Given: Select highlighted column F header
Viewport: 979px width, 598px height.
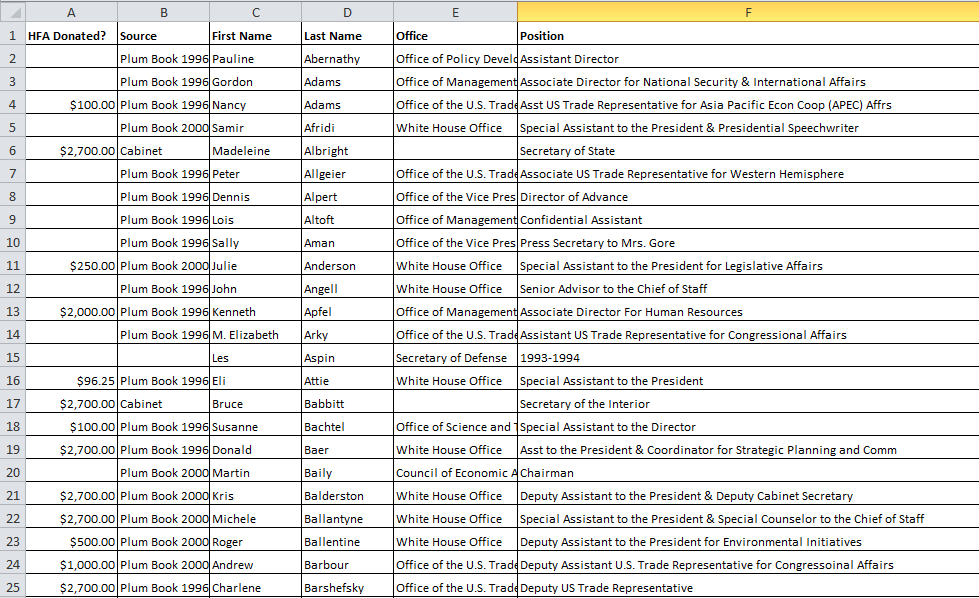Looking at the screenshot, I should [x=748, y=12].
